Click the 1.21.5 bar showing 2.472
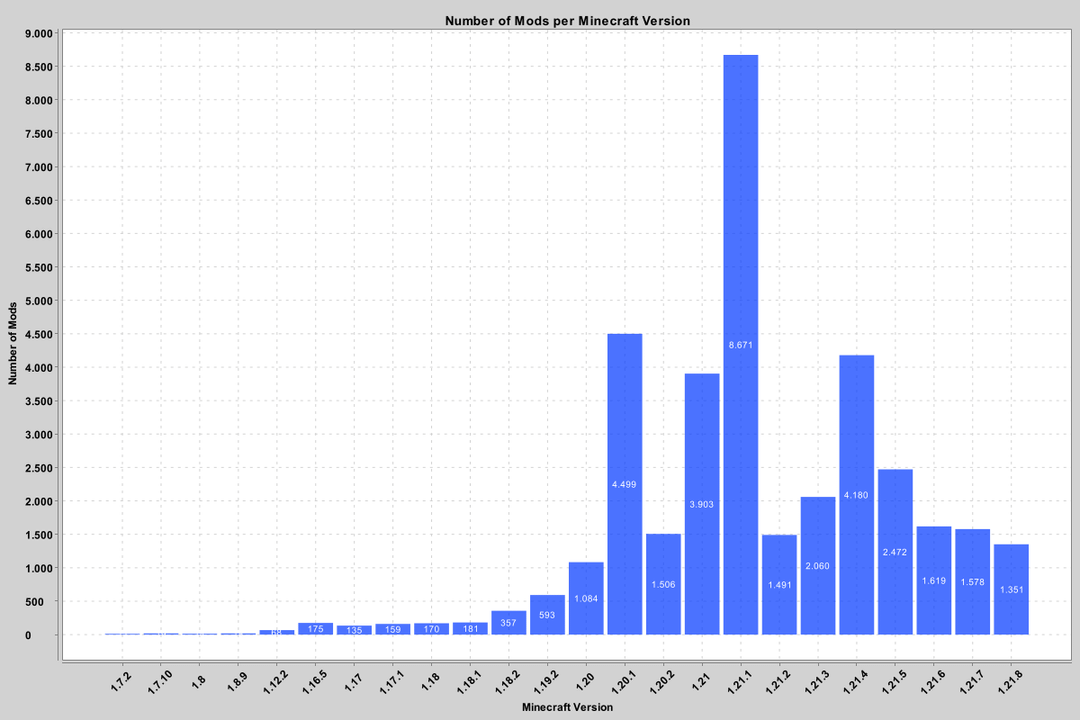The image size is (1080, 720). click(895, 552)
